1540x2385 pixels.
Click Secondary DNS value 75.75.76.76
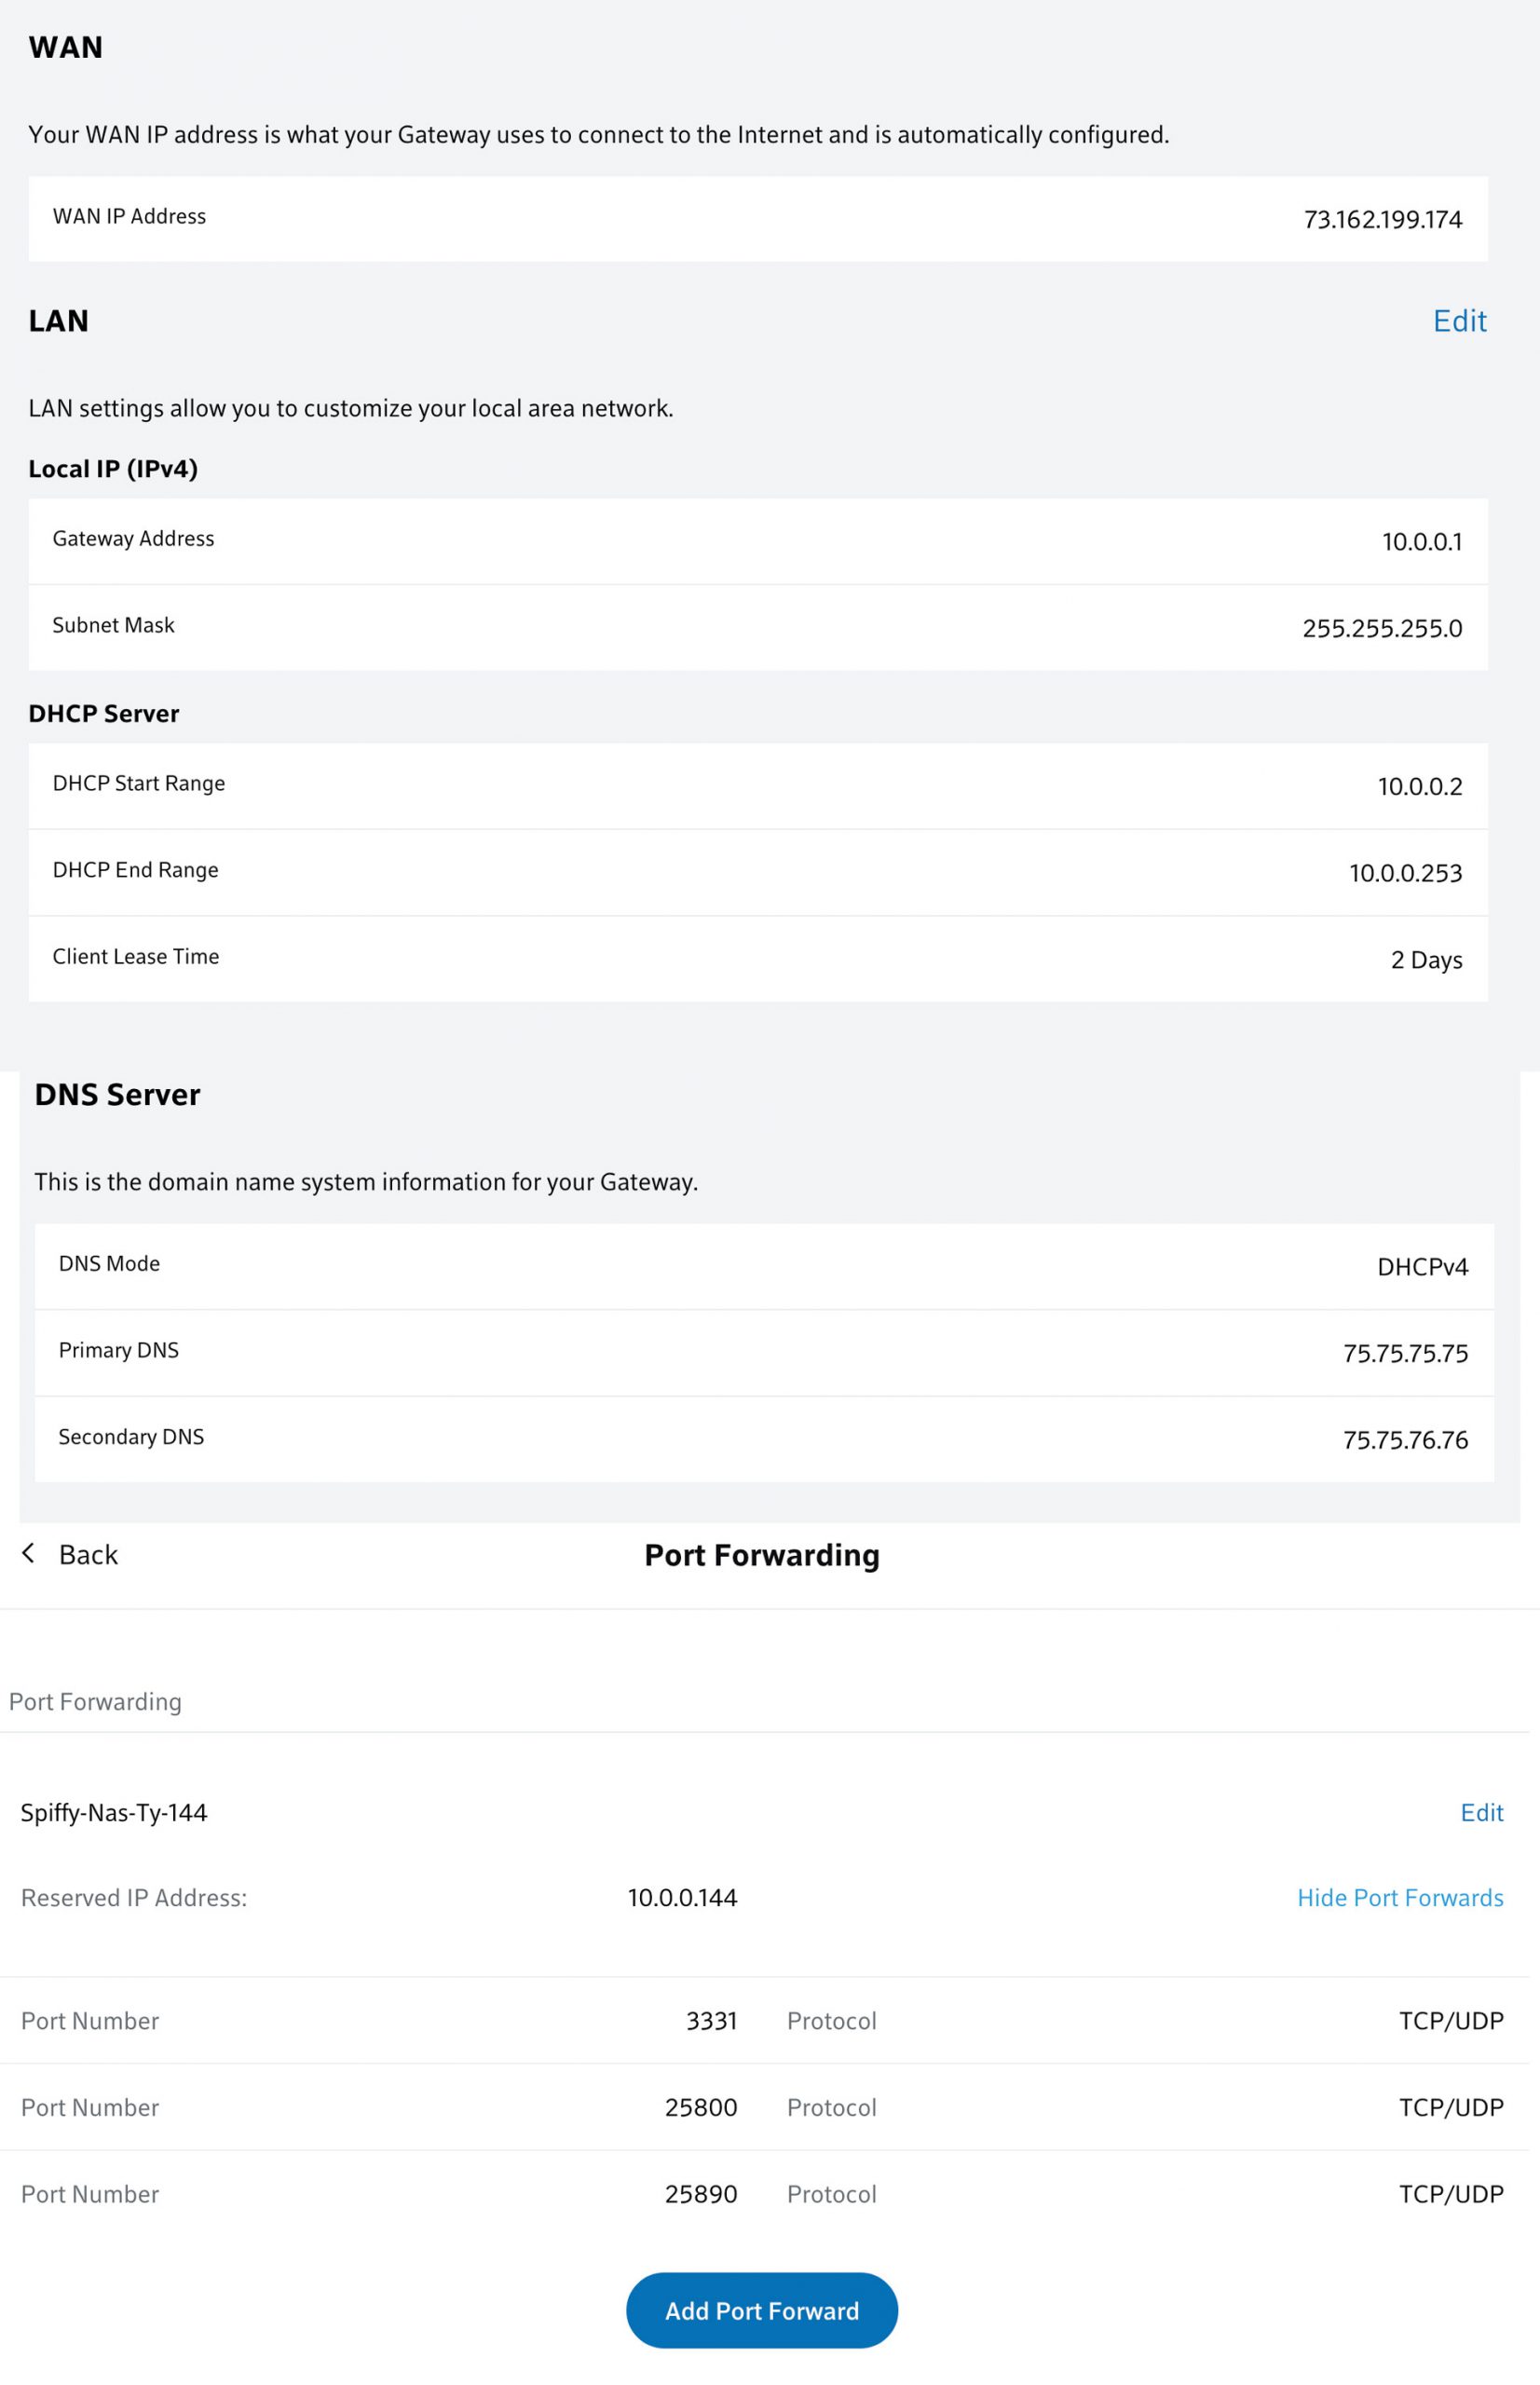pyautogui.click(x=1405, y=1440)
